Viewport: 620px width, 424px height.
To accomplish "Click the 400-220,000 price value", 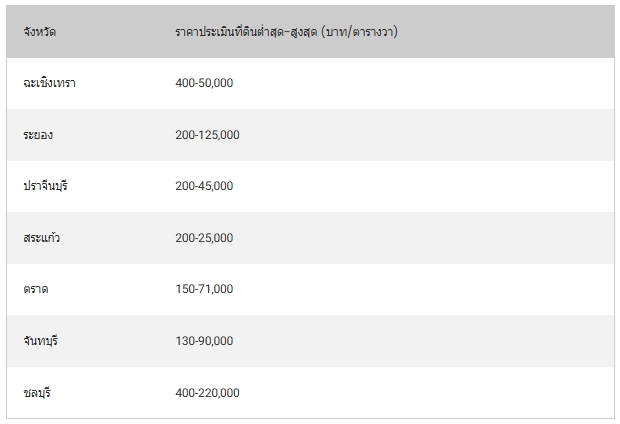I will pos(207,393).
